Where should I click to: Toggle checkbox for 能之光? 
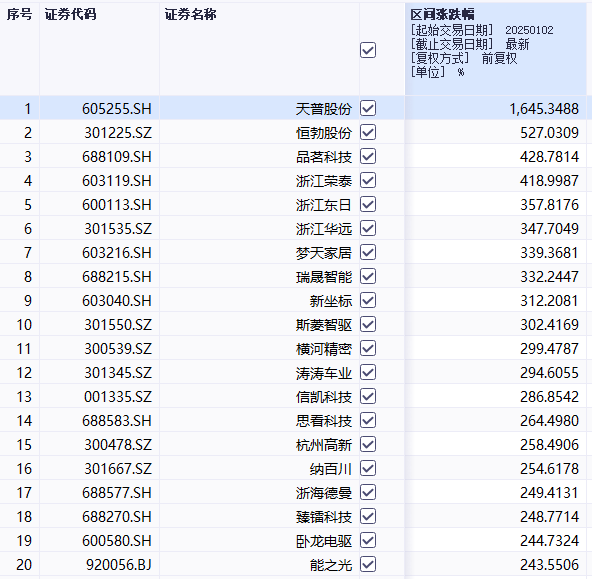[x=368, y=565]
